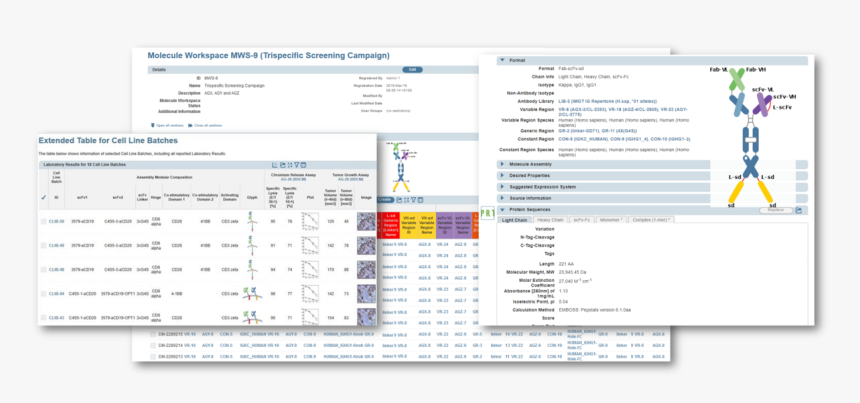
Task: Switch to the scFv-Fc tab
Action: pos(581,219)
